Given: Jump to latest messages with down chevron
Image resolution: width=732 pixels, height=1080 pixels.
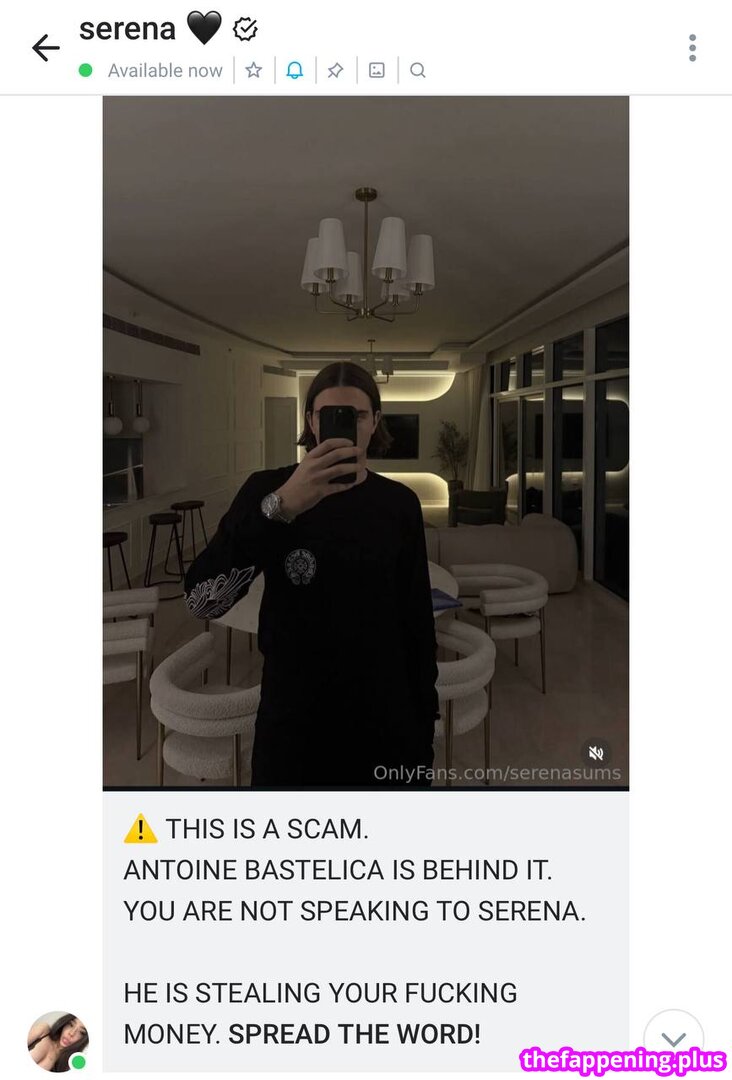Looking at the screenshot, I should click(x=673, y=1039).
